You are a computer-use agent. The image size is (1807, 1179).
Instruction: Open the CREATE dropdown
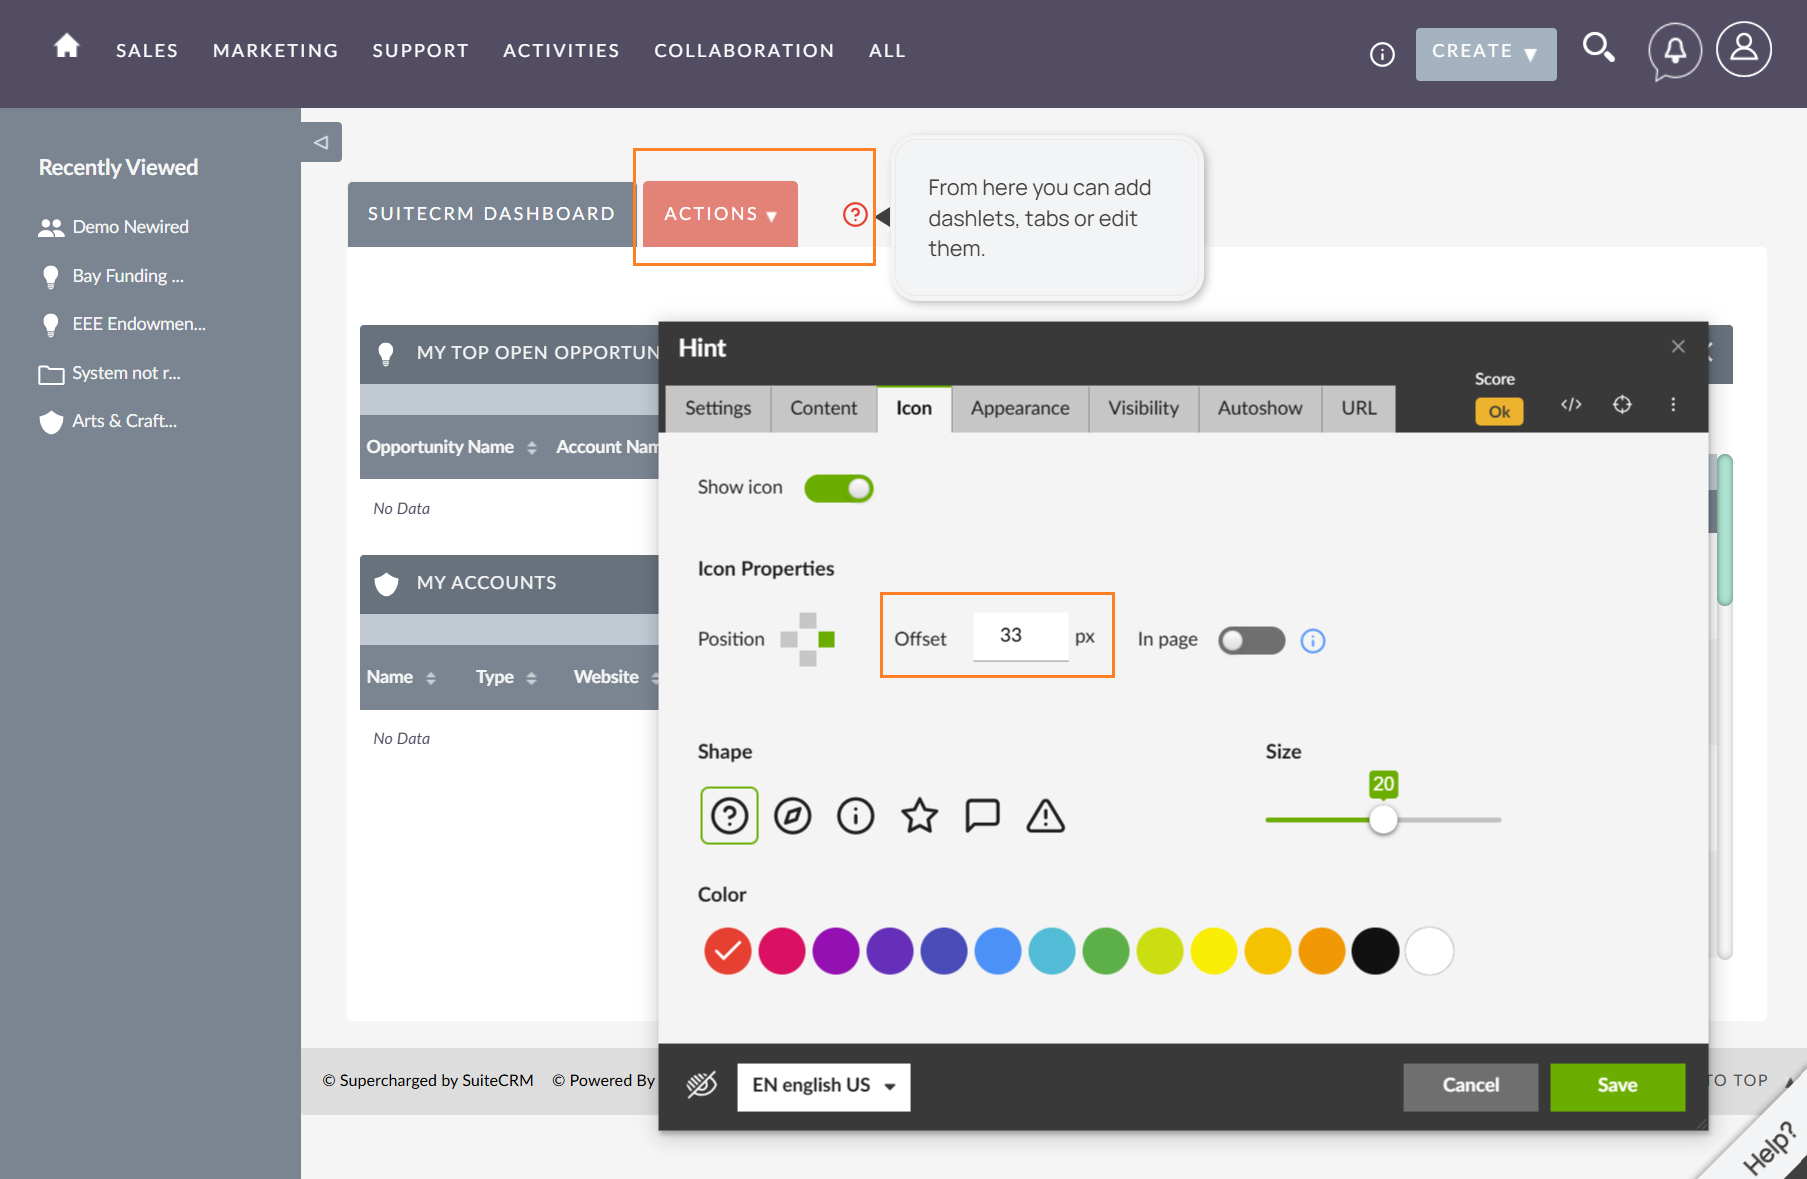1486,54
